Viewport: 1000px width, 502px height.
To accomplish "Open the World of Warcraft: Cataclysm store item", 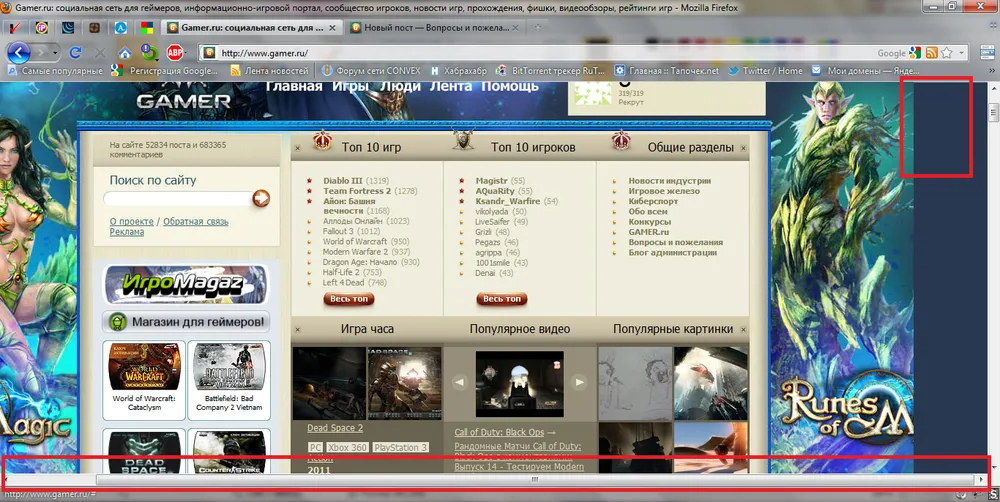I will [144, 381].
